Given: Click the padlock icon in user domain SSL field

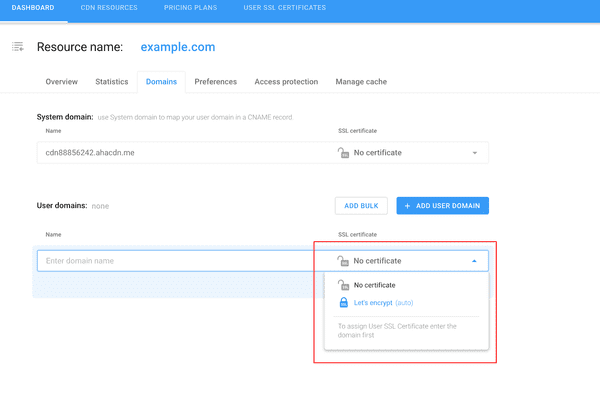Looking at the screenshot, I should pos(343,261).
